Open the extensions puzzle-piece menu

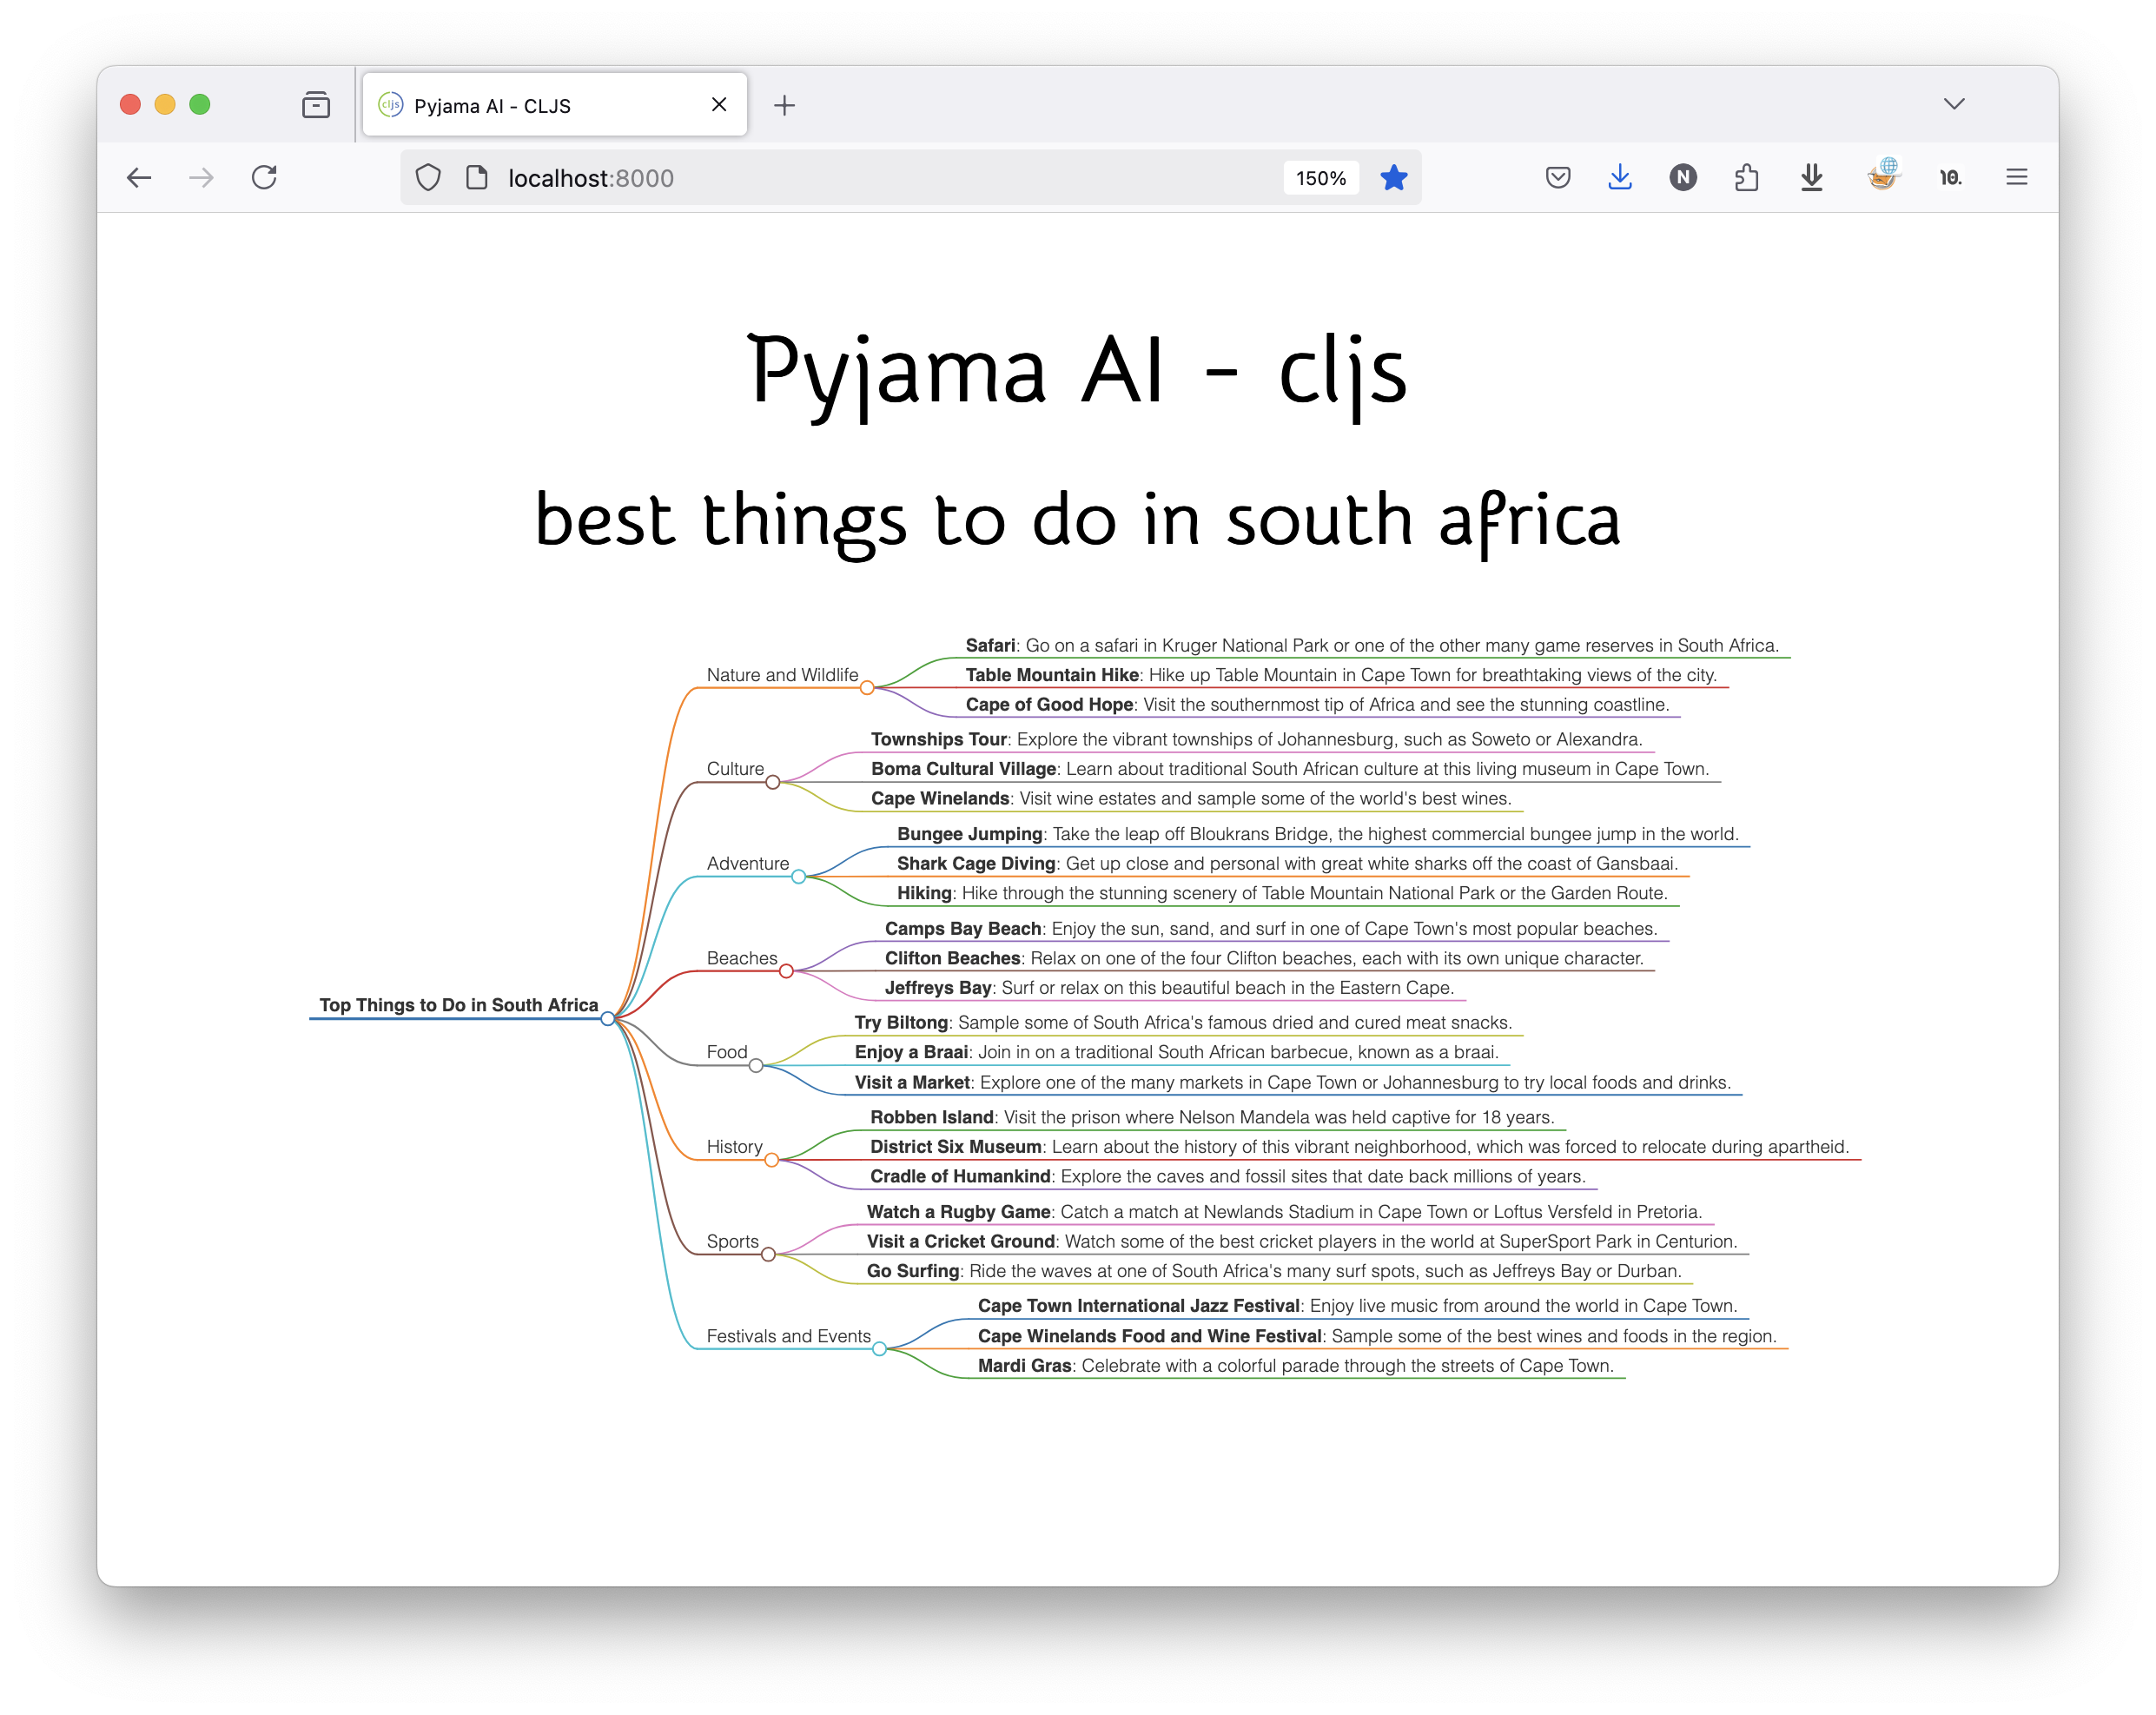1747,178
